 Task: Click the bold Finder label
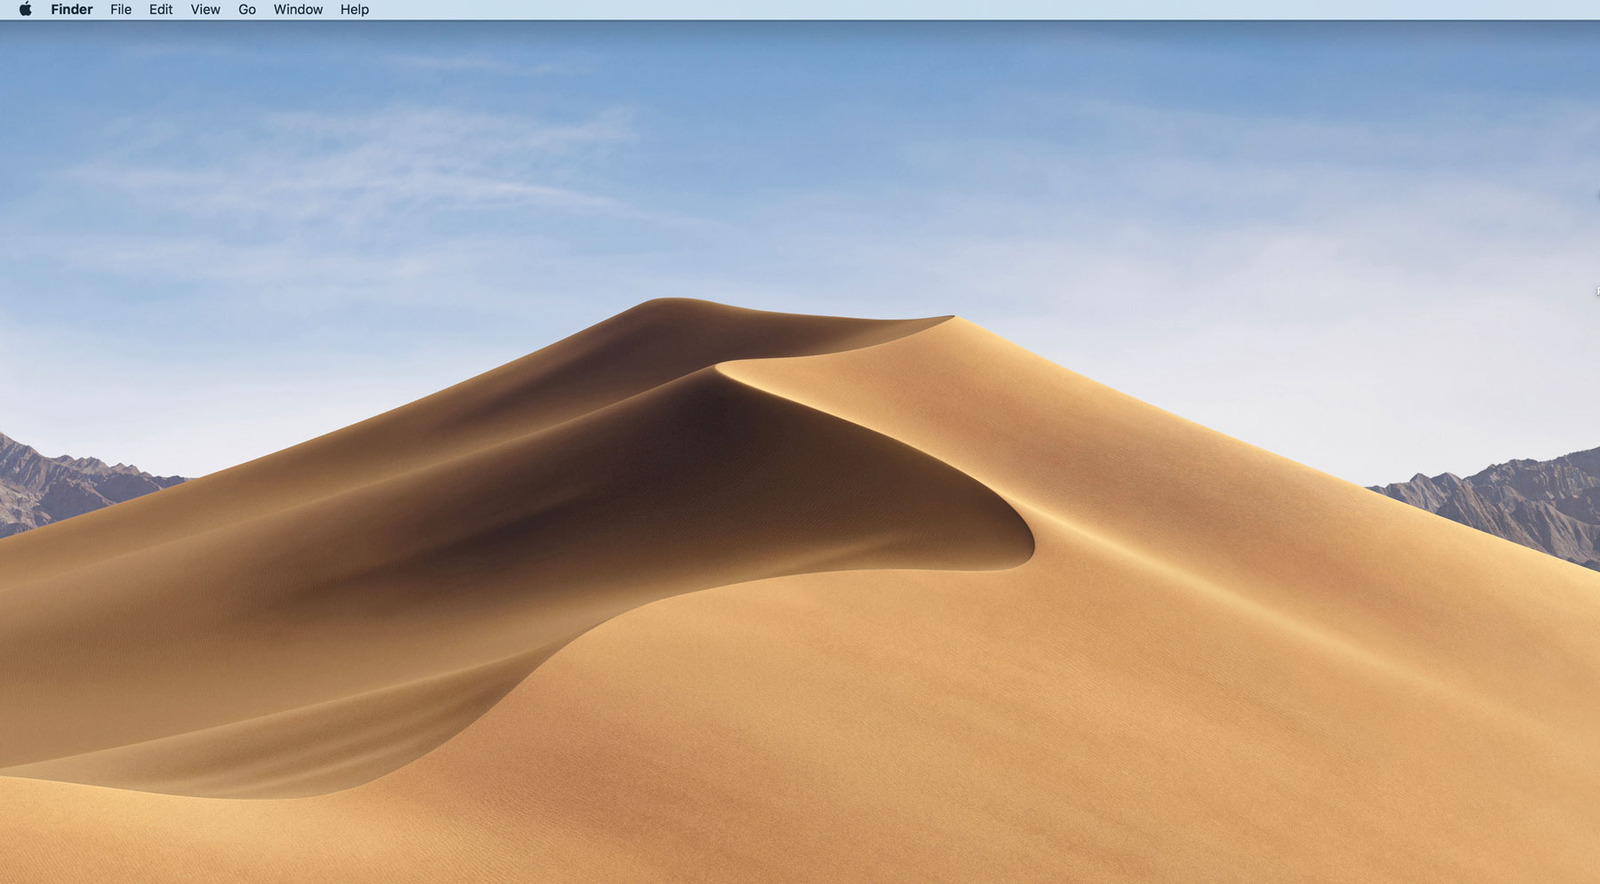(x=72, y=9)
